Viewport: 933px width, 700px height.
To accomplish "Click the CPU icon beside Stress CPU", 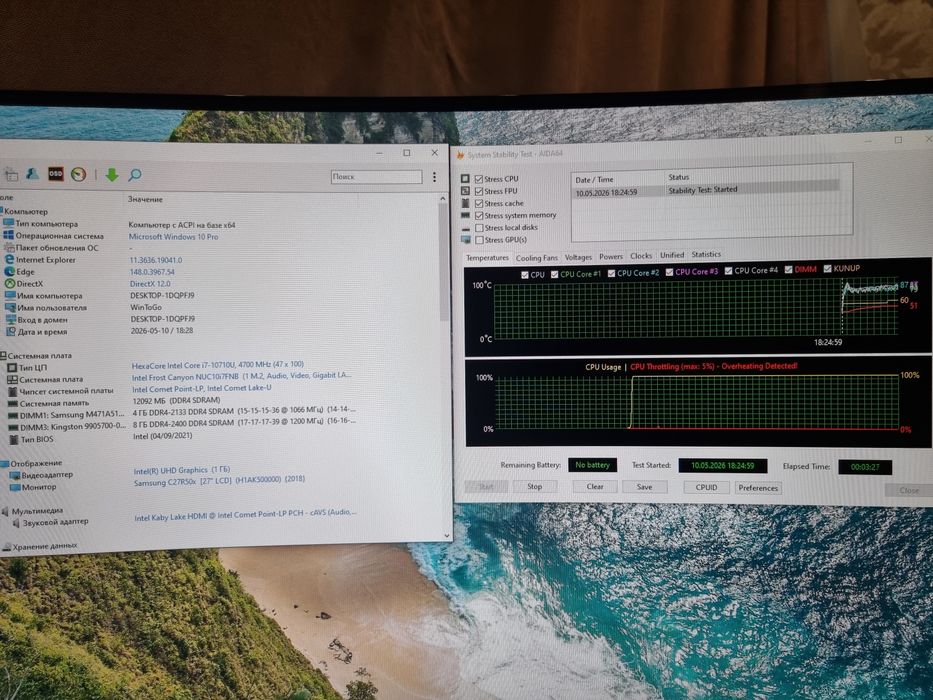I will click(465, 178).
